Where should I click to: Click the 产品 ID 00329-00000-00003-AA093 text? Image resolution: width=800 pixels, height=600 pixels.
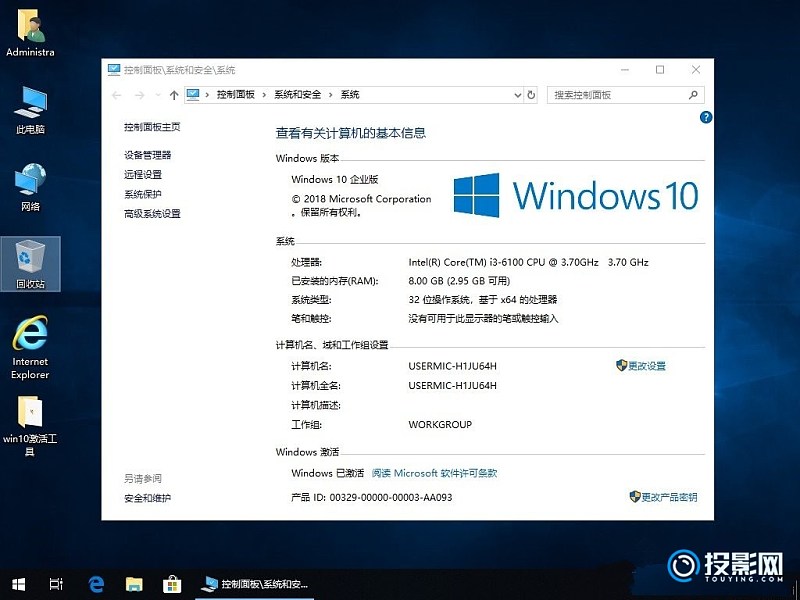click(371, 497)
